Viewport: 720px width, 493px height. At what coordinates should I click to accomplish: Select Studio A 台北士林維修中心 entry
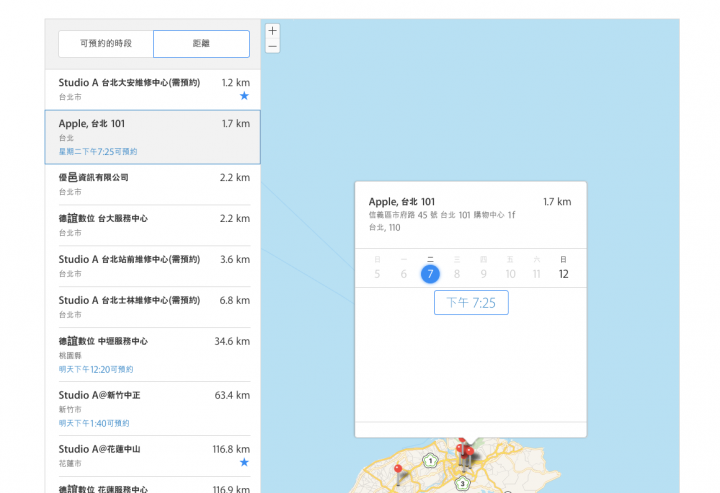click(152, 307)
